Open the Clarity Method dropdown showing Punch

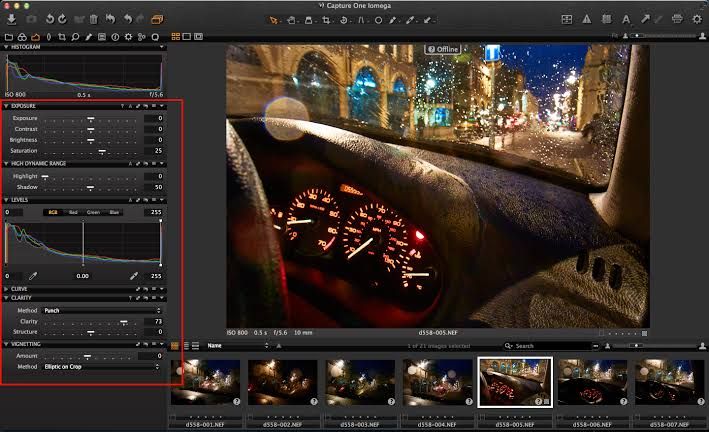click(100, 310)
